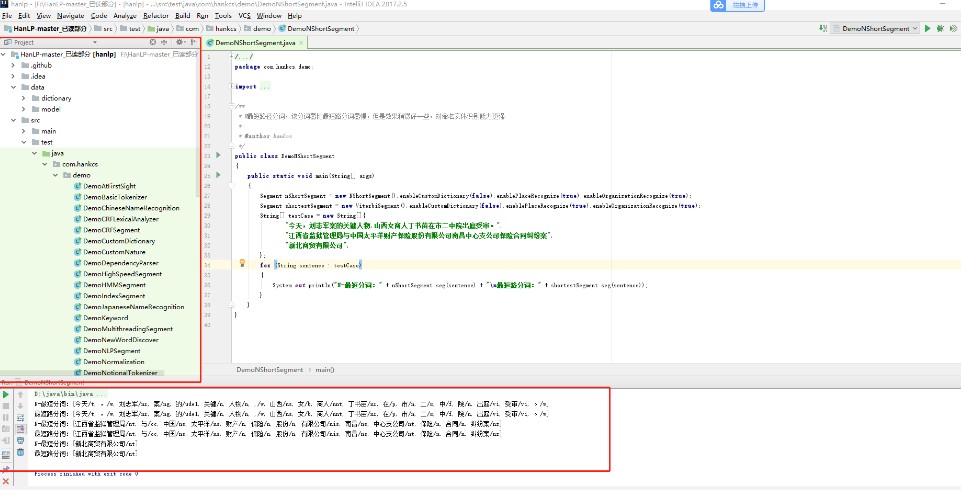Pause output in the Run panel

coord(6,417)
